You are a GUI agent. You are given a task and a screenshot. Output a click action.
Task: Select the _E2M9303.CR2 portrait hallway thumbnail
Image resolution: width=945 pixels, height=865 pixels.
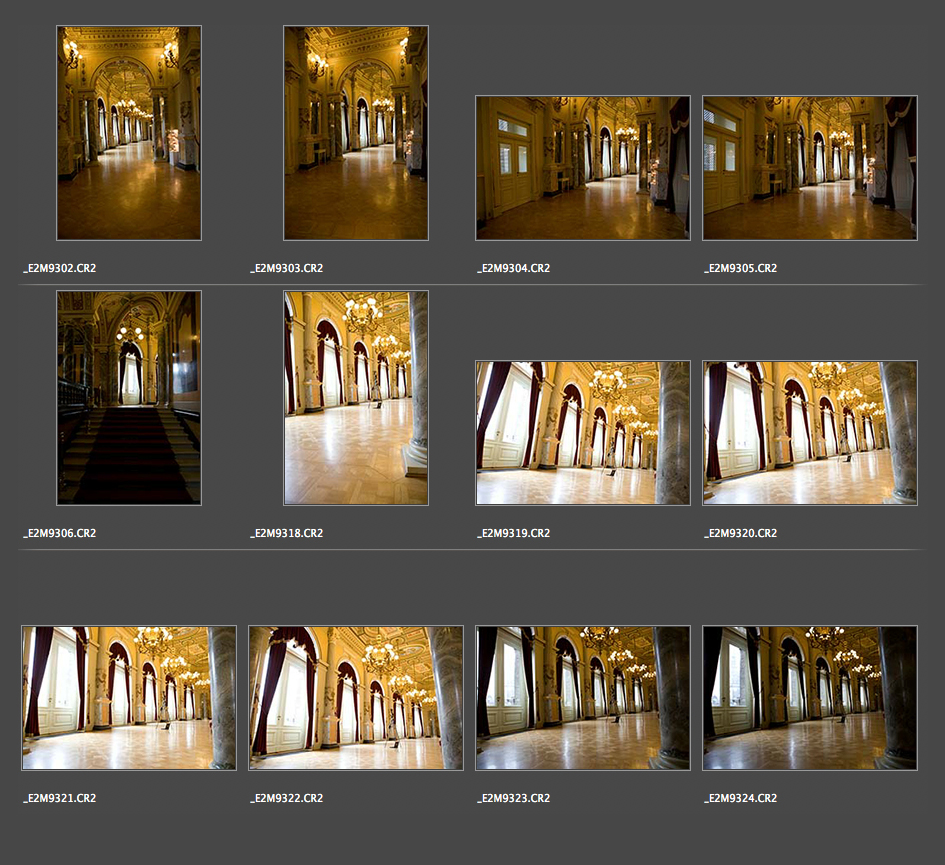pyautogui.click(x=356, y=133)
